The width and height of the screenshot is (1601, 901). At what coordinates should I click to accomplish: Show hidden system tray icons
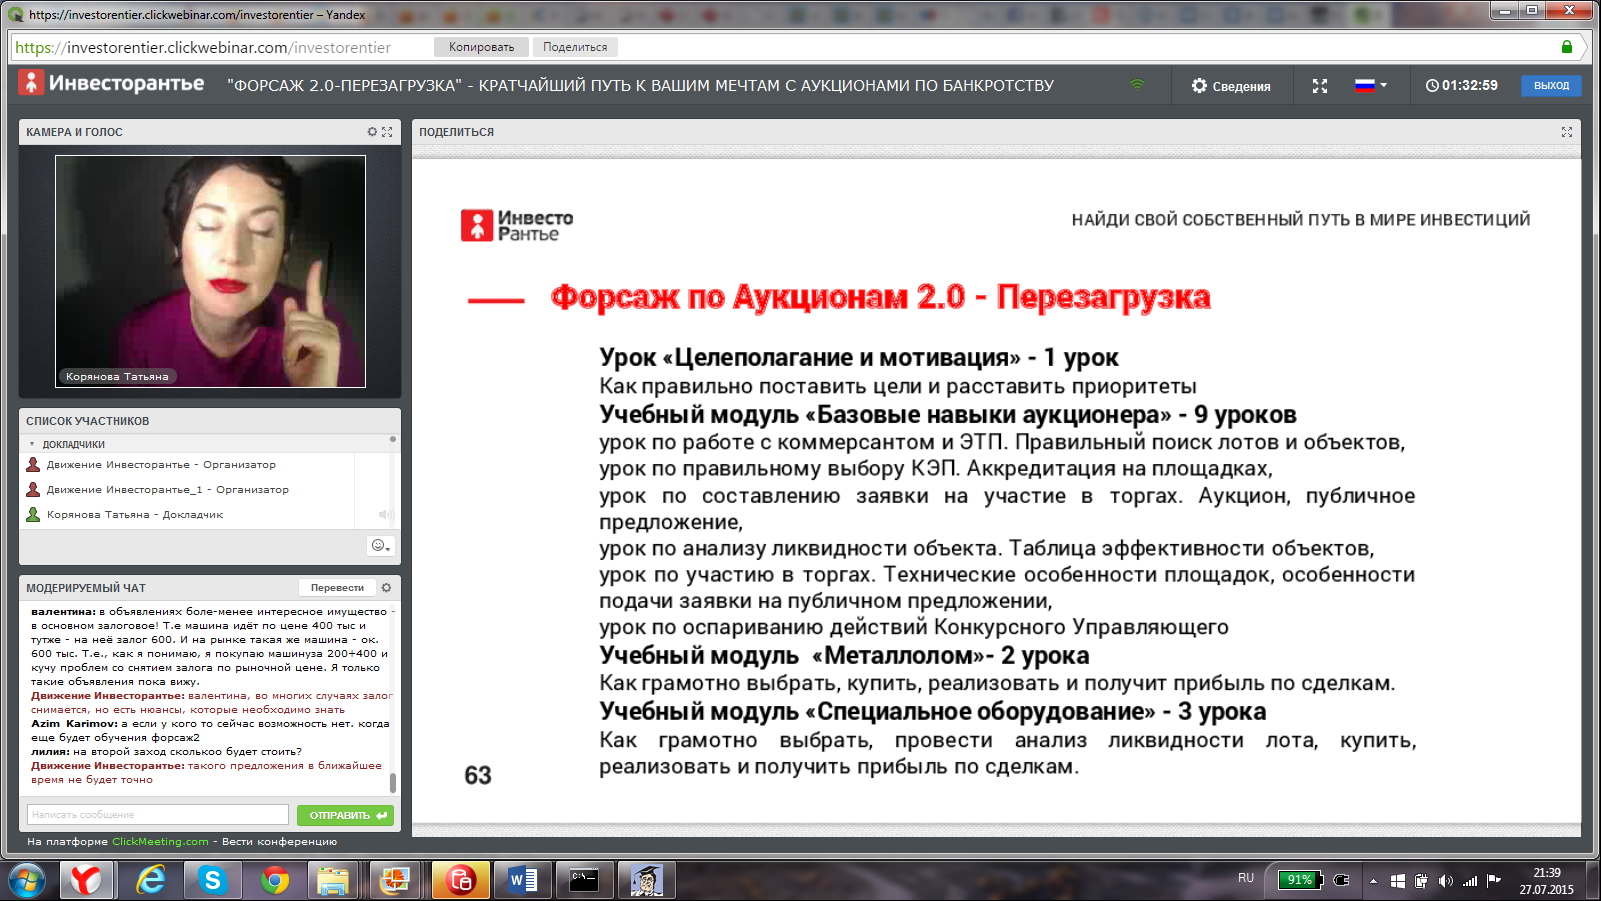tap(1373, 881)
